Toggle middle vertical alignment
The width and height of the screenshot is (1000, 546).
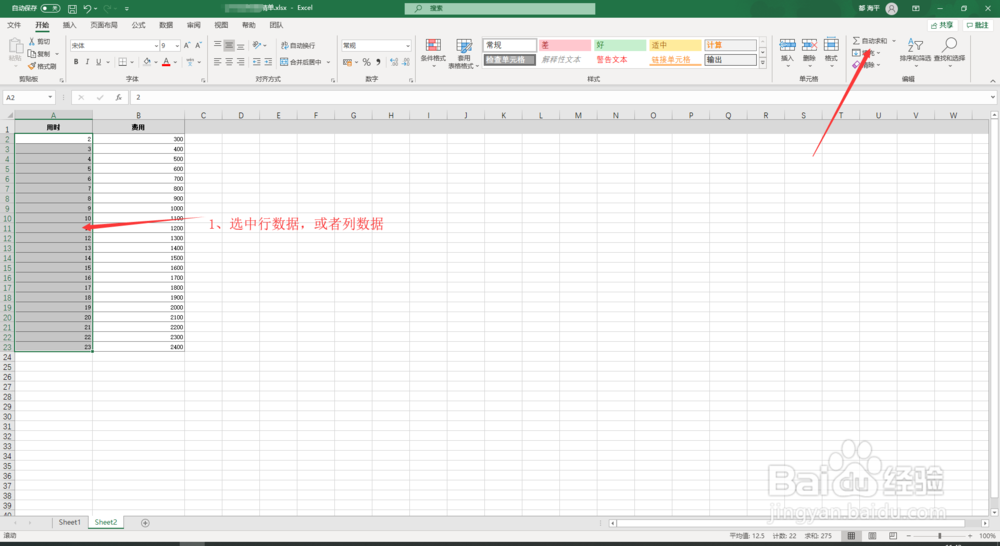click(229, 45)
